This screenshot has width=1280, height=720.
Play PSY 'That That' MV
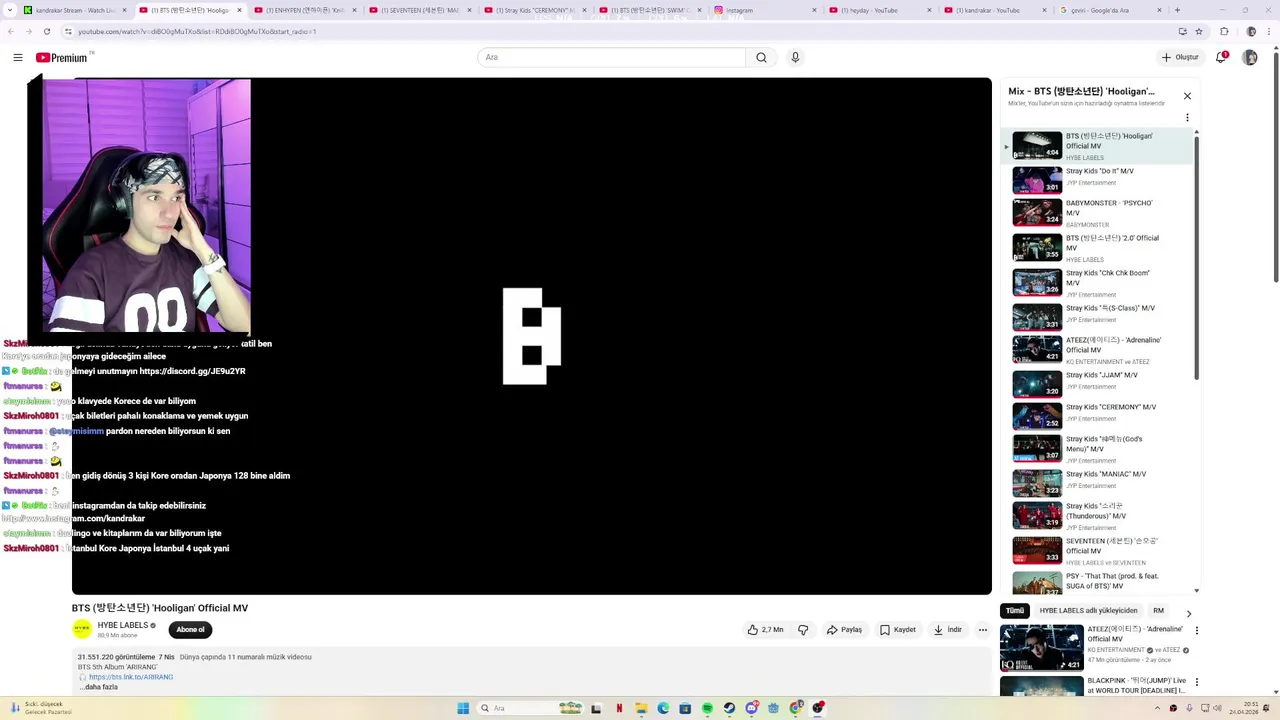click(x=1098, y=582)
